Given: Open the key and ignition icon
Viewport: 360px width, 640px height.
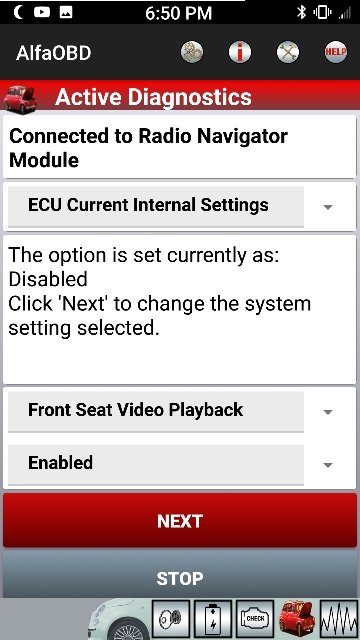Looking at the screenshot, I should [x=171, y=619].
